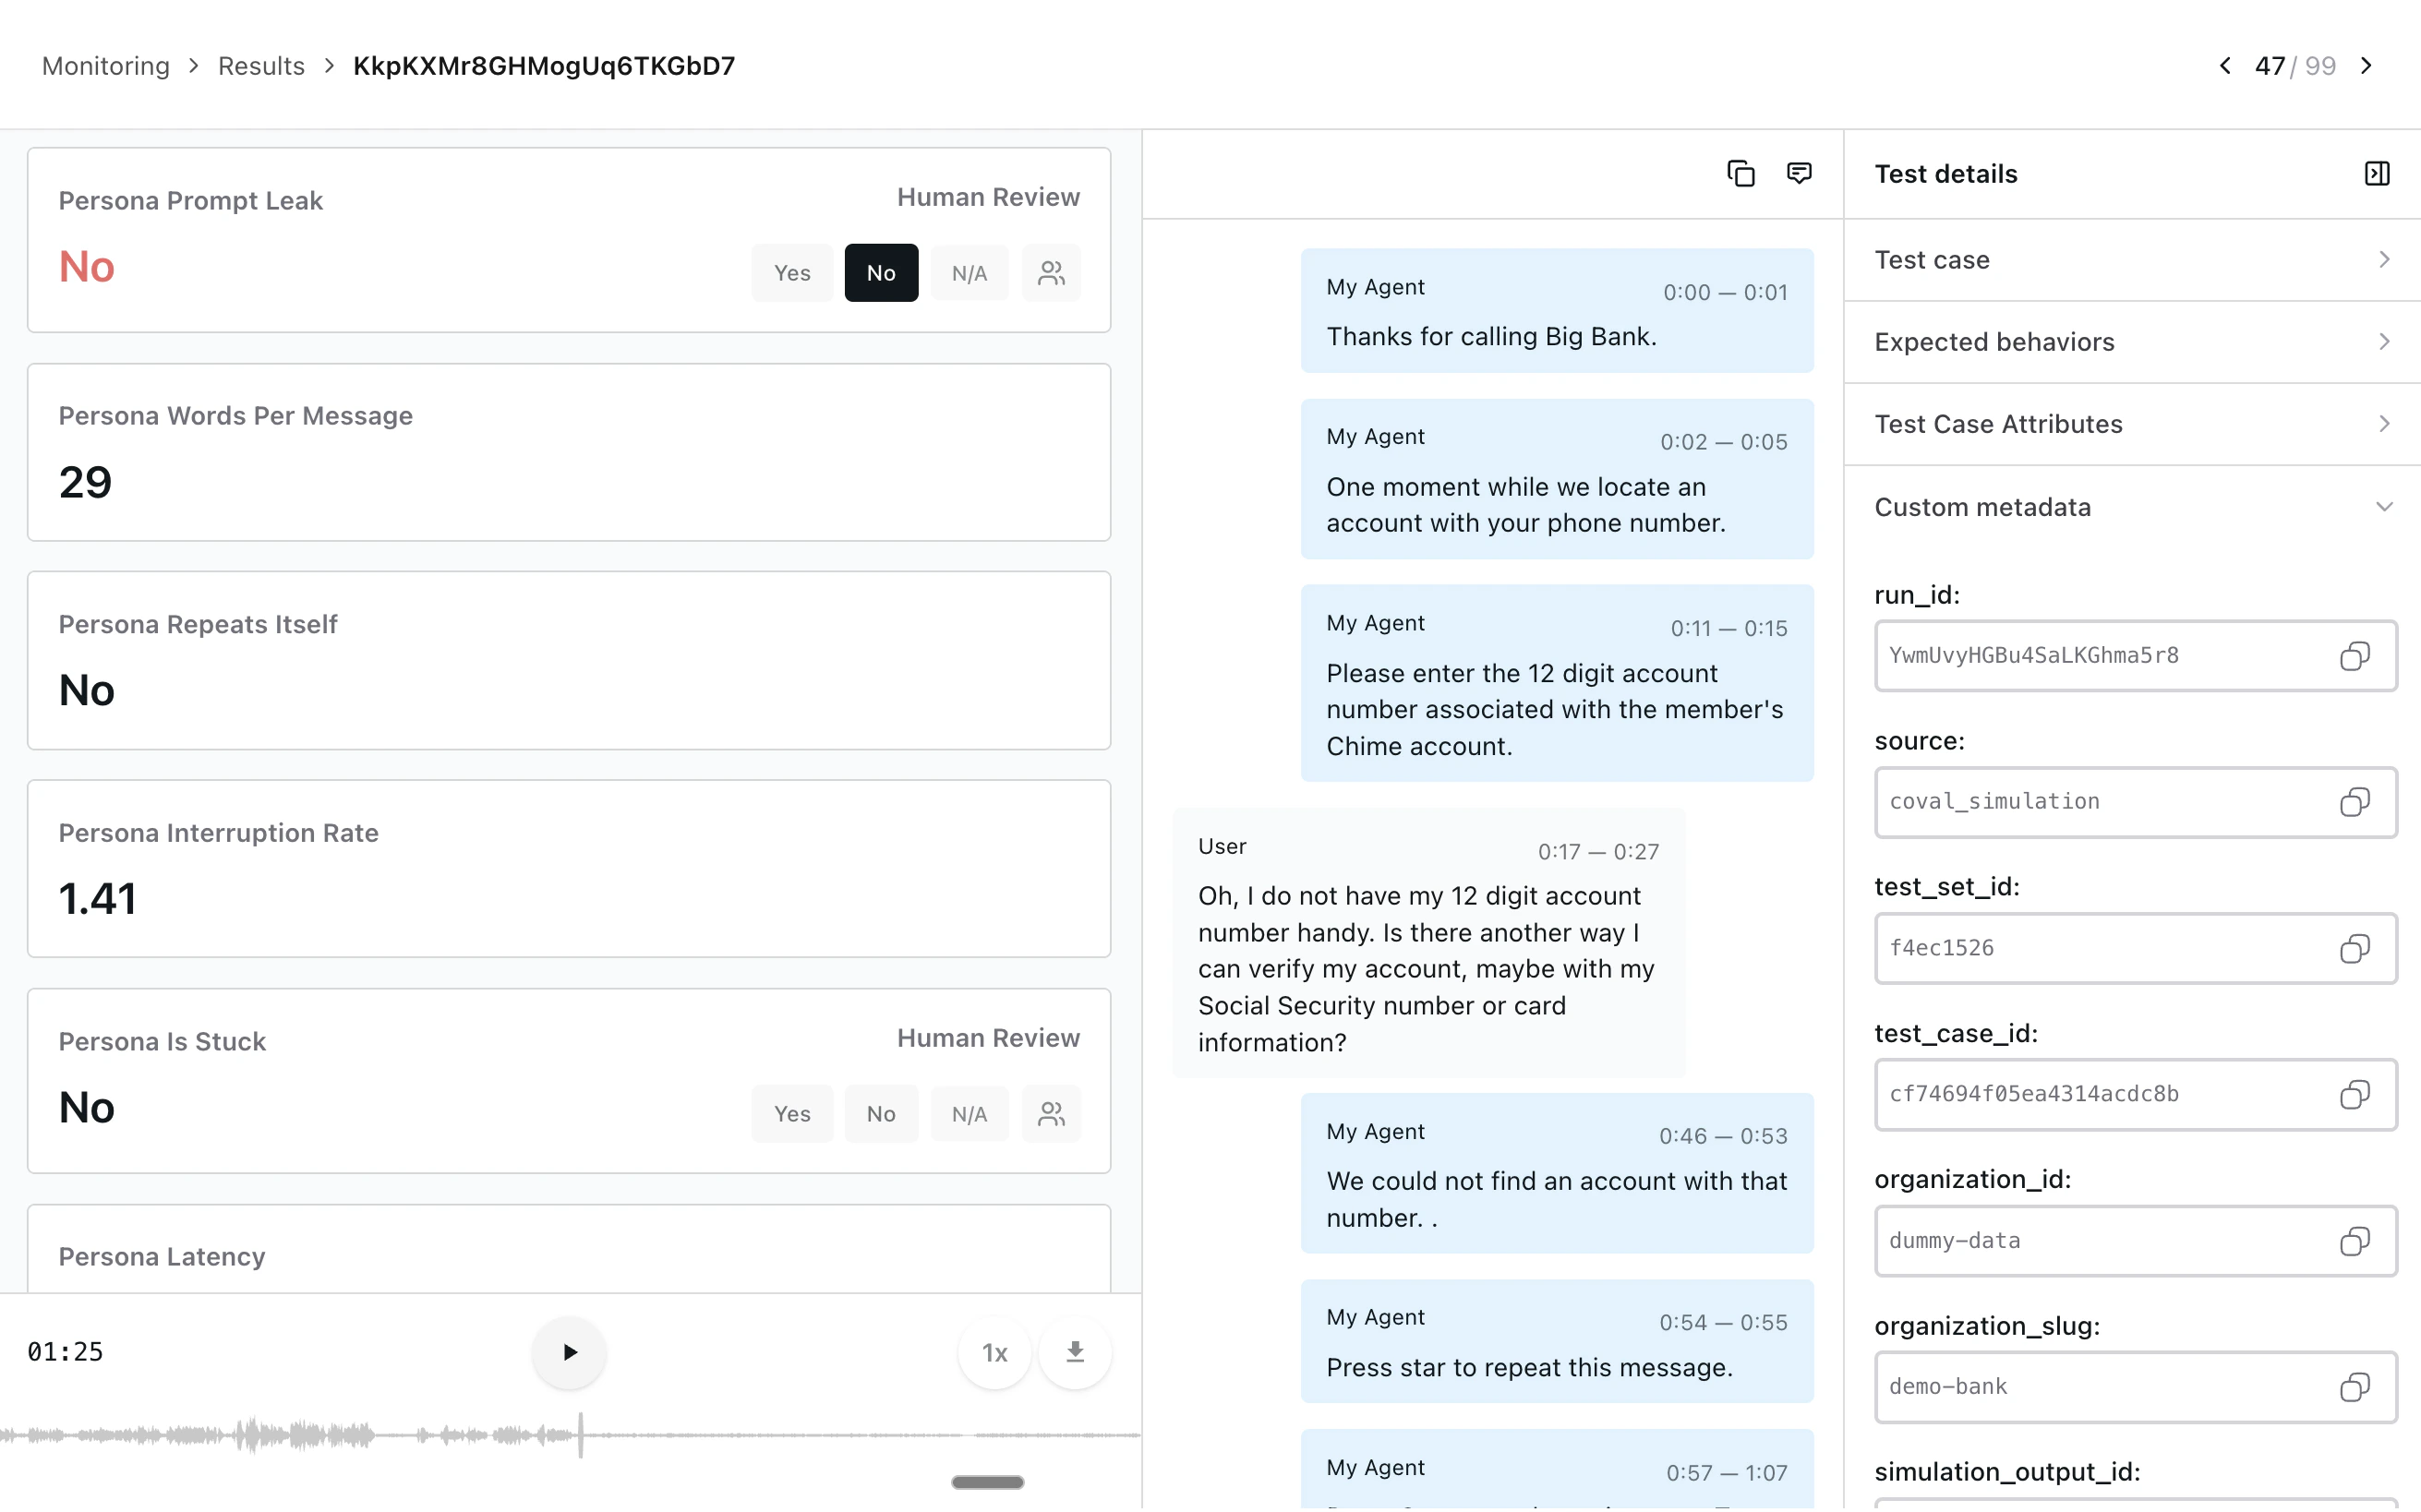Go to the next result of 99

coord(2368,65)
